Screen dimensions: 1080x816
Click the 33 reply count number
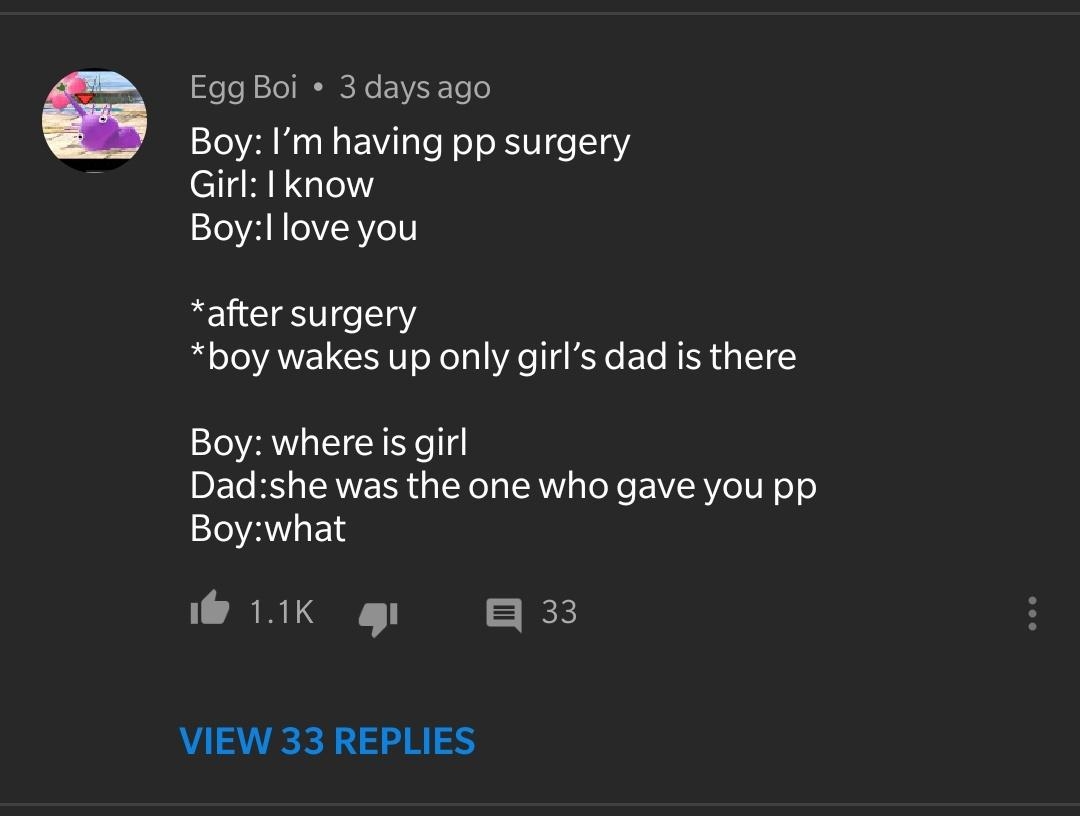(558, 613)
